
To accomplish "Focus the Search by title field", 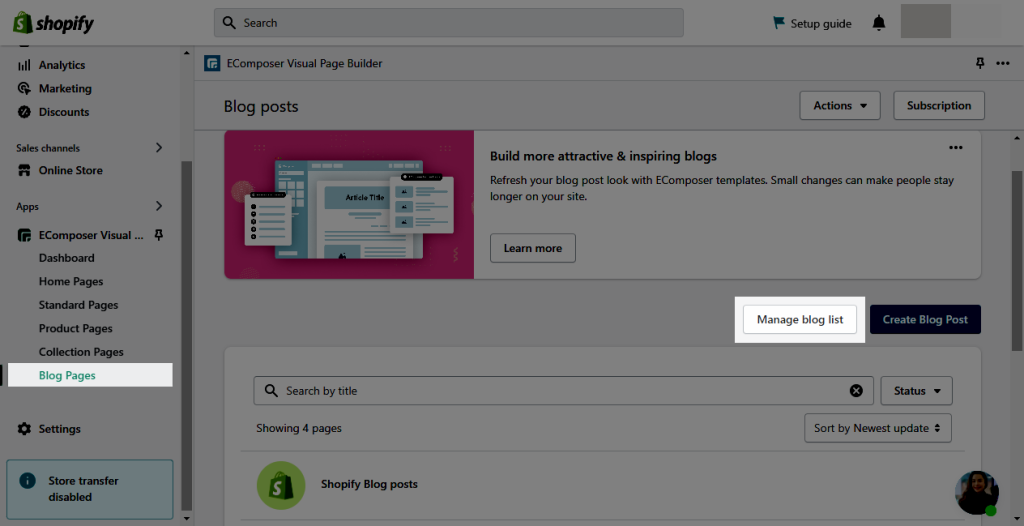I will (562, 391).
